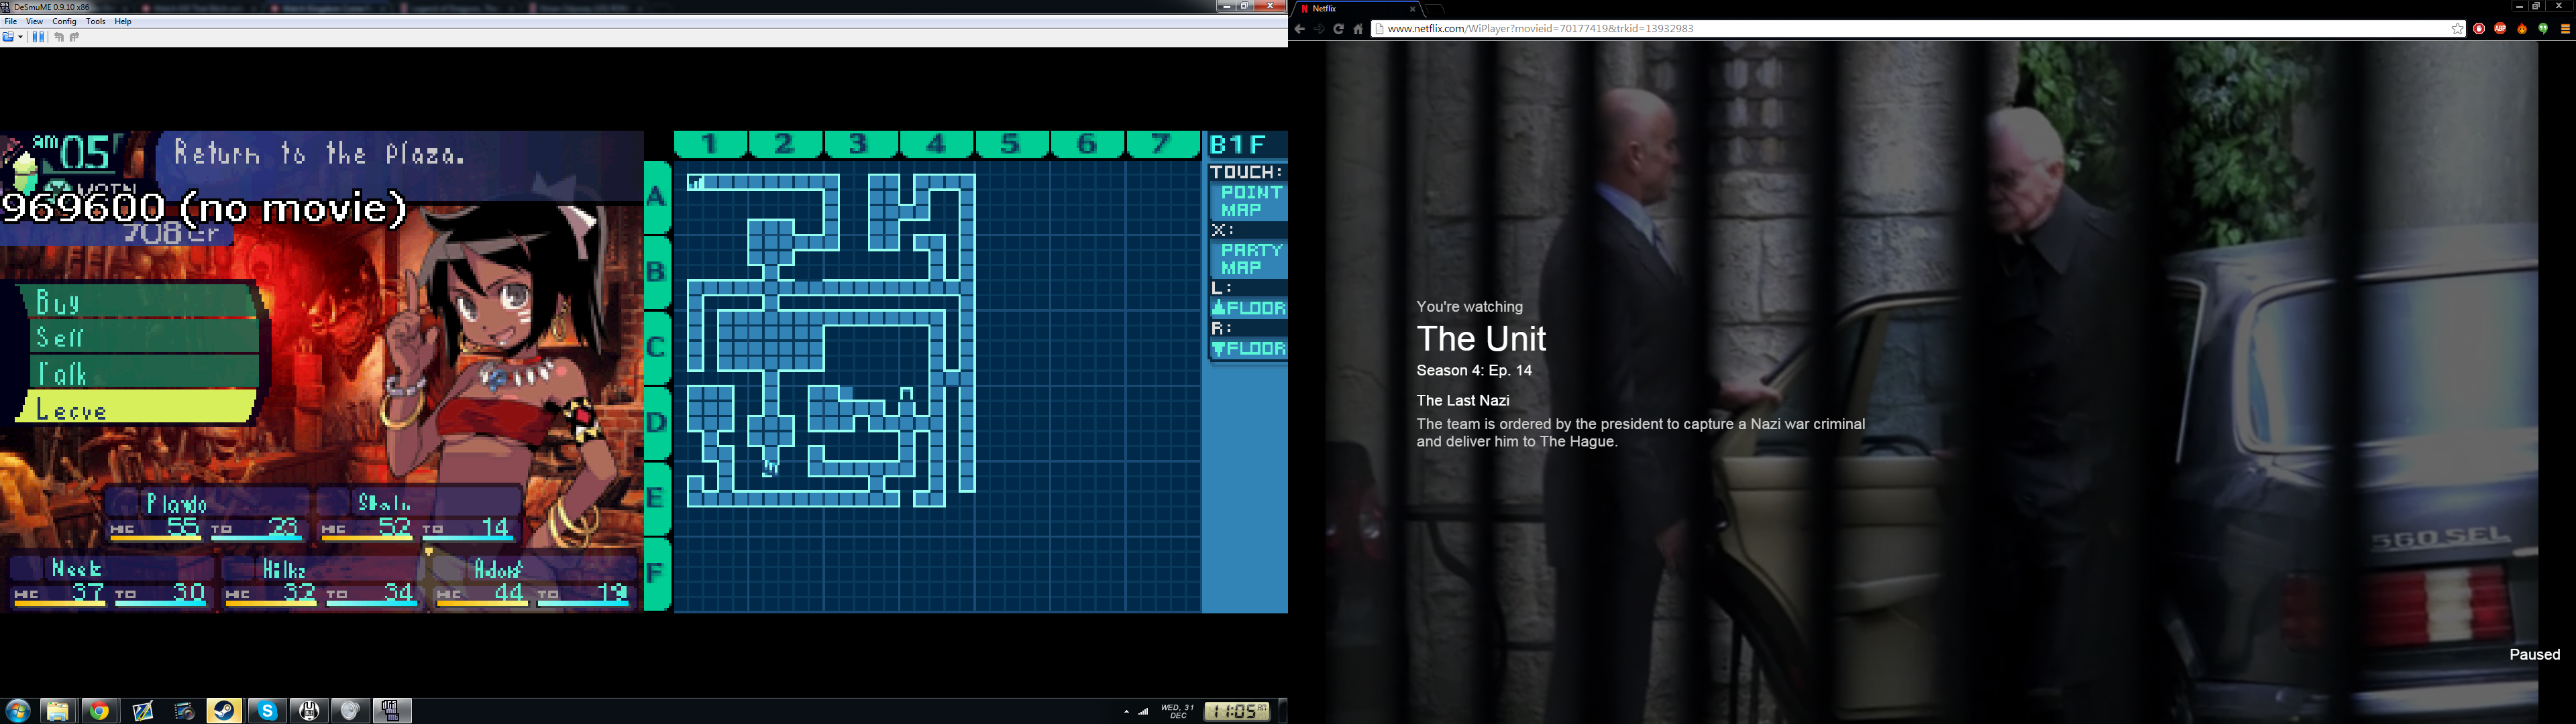Image resolution: width=2576 pixels, height=724 pixels.
Task: Click the rotate-right screen icon in DeSmuME
Action: (74, 37)
